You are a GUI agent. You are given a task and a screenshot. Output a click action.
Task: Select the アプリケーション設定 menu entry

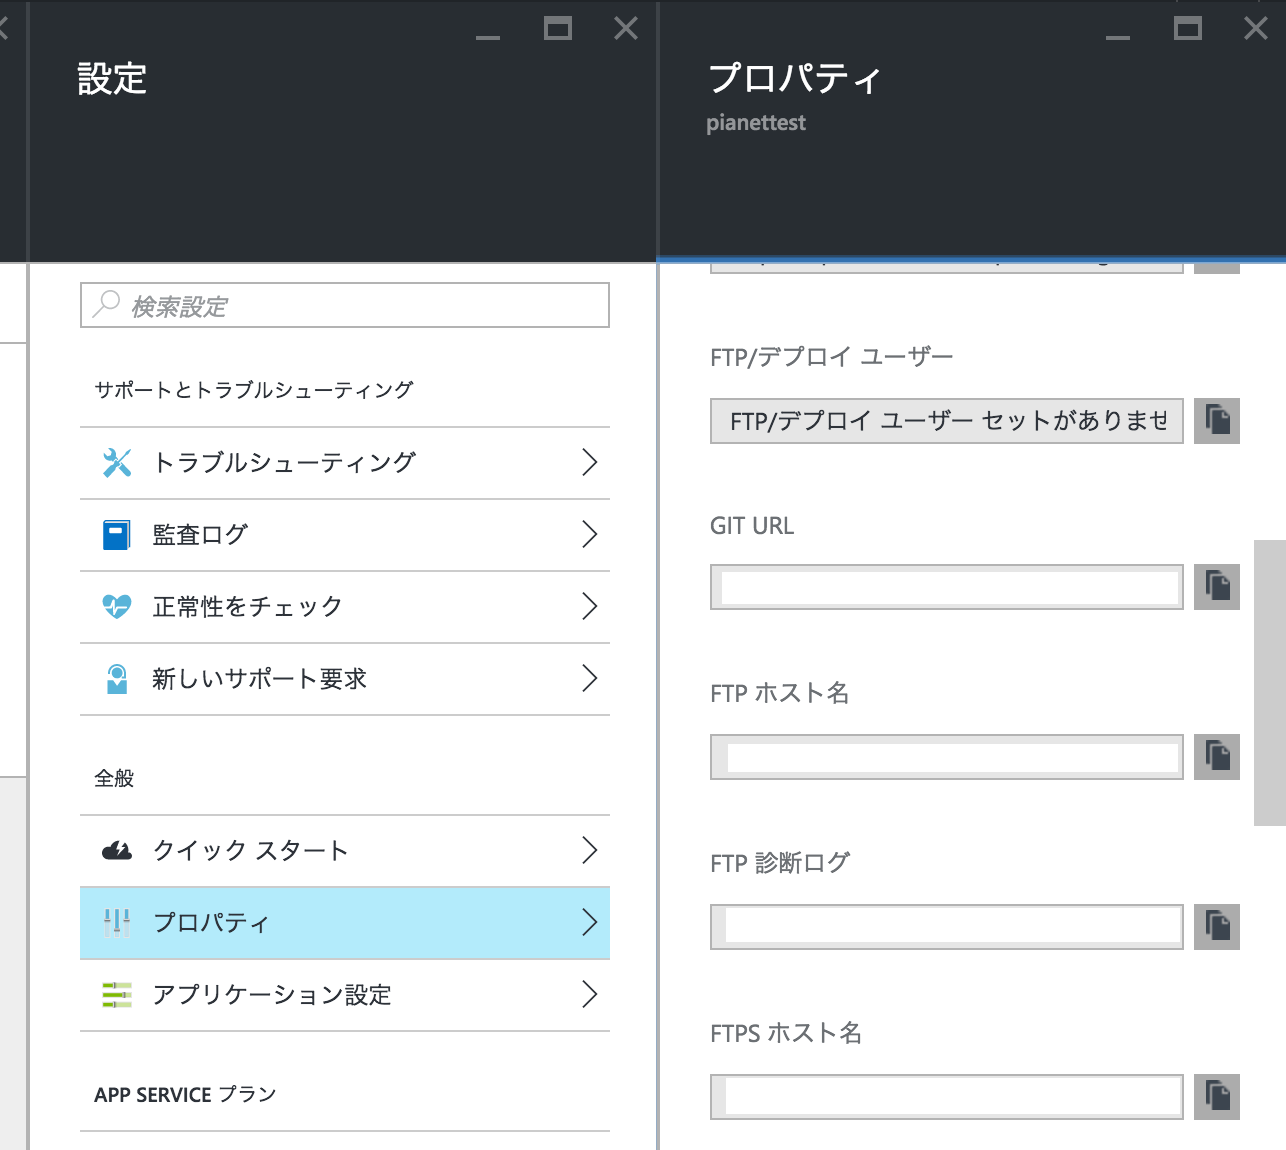click(345, 995)
